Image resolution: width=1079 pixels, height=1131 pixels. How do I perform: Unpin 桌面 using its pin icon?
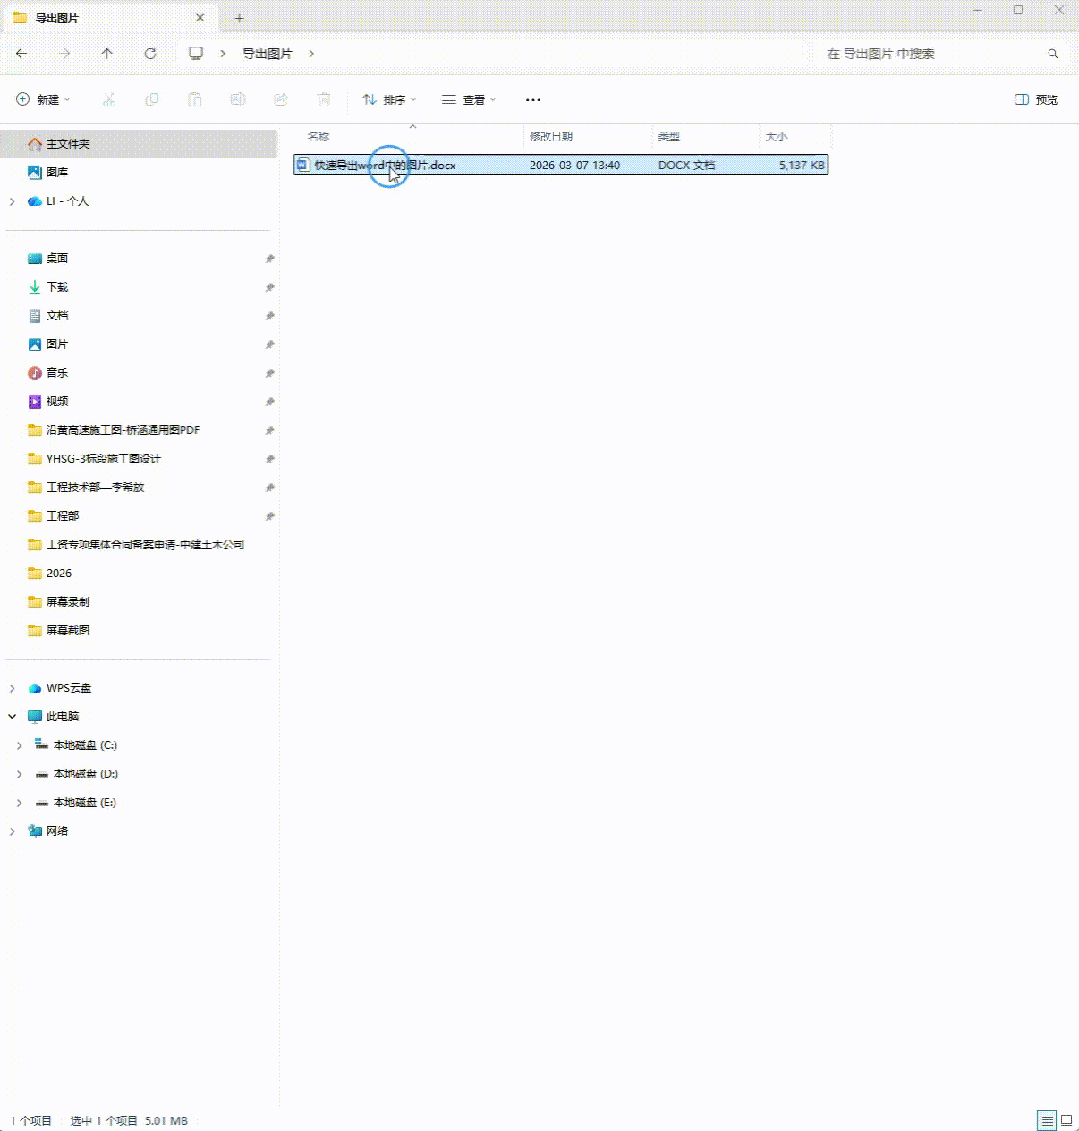coord(270,258)
